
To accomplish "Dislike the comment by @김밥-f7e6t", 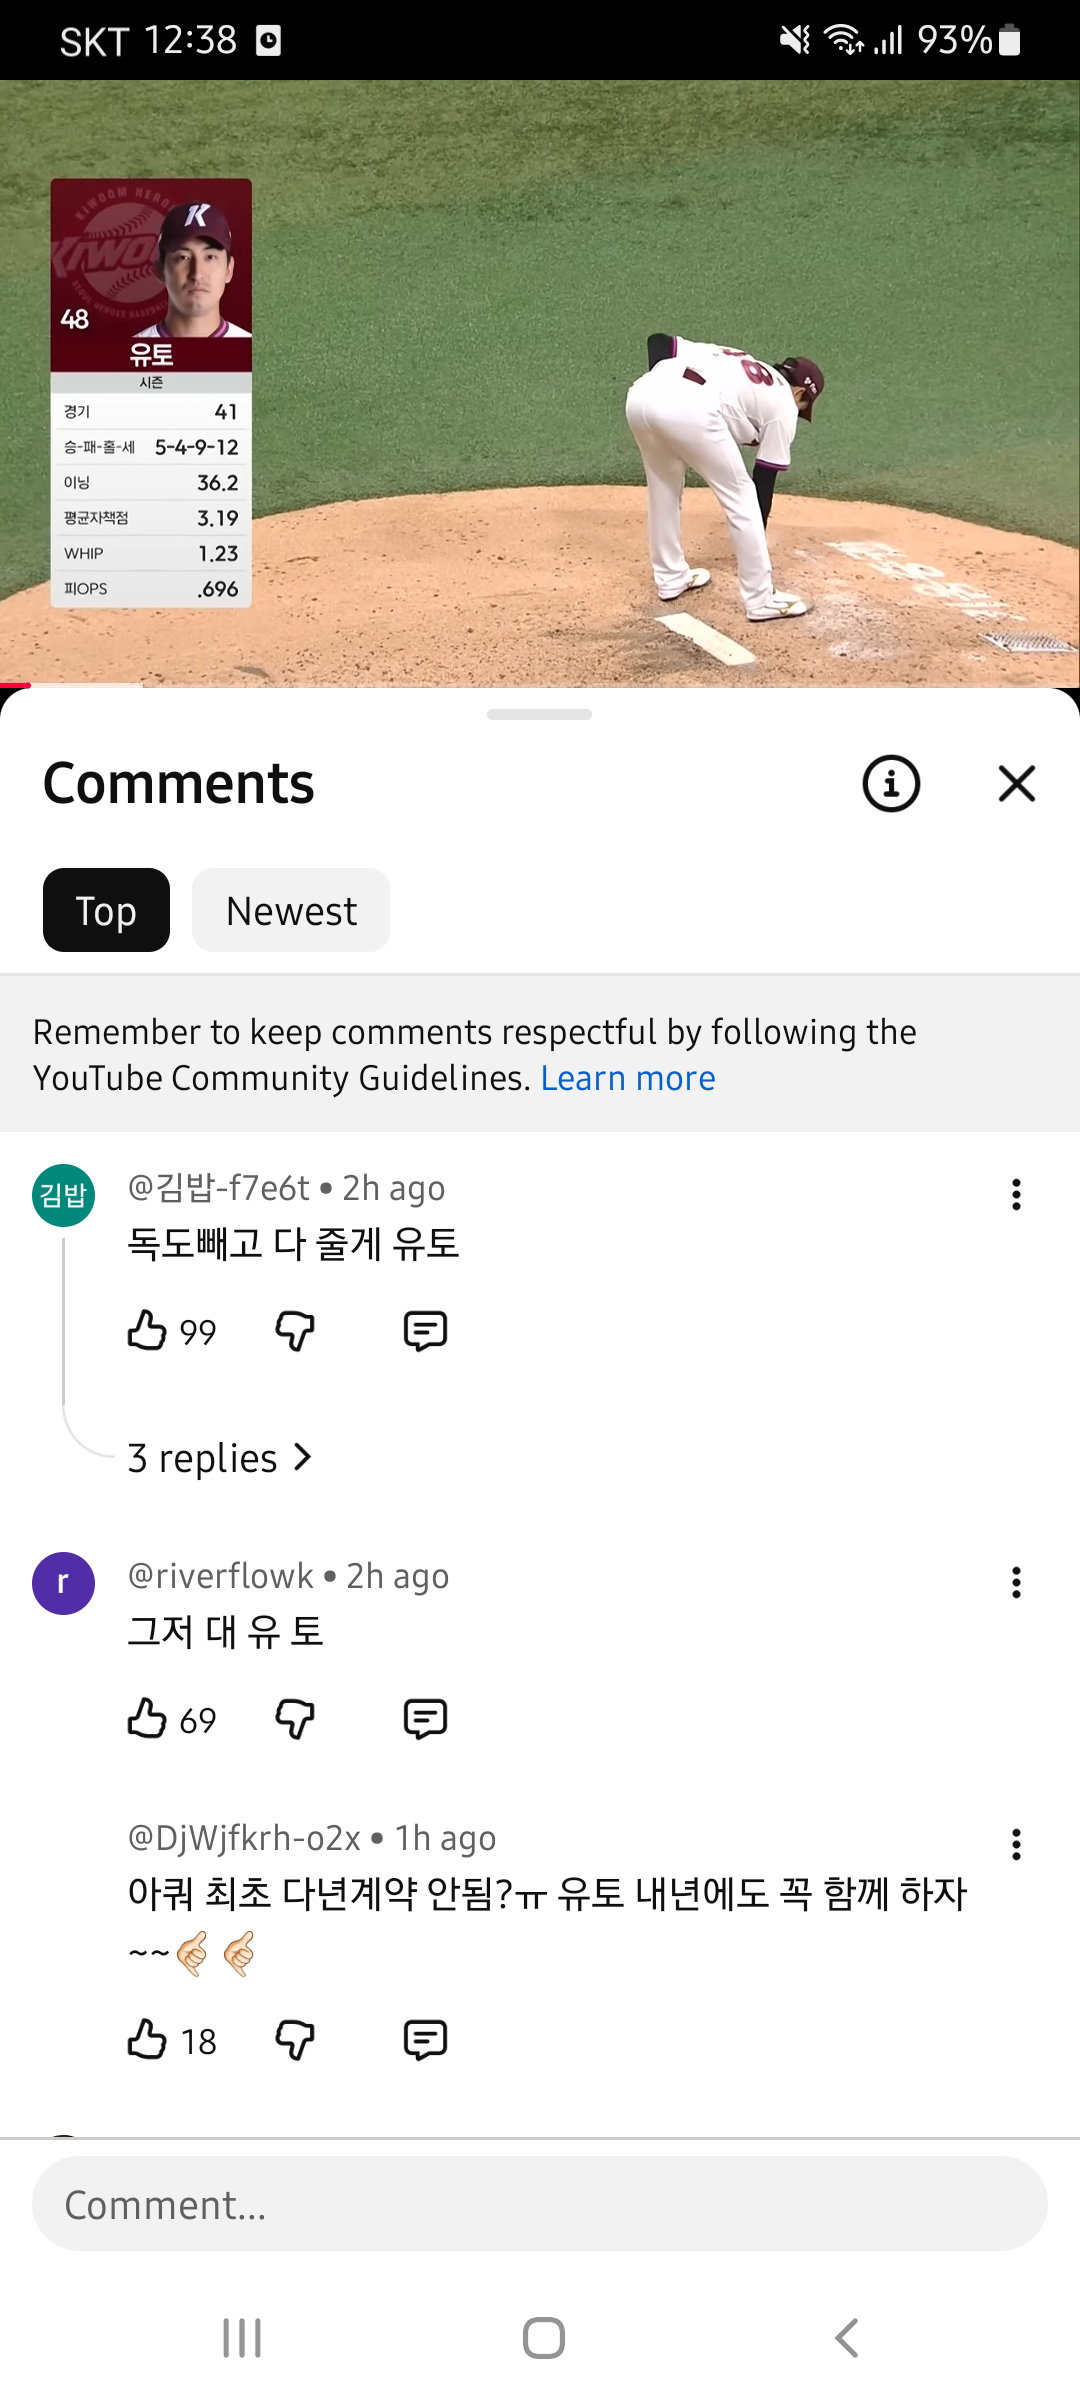I will [x=295, y=1331].
